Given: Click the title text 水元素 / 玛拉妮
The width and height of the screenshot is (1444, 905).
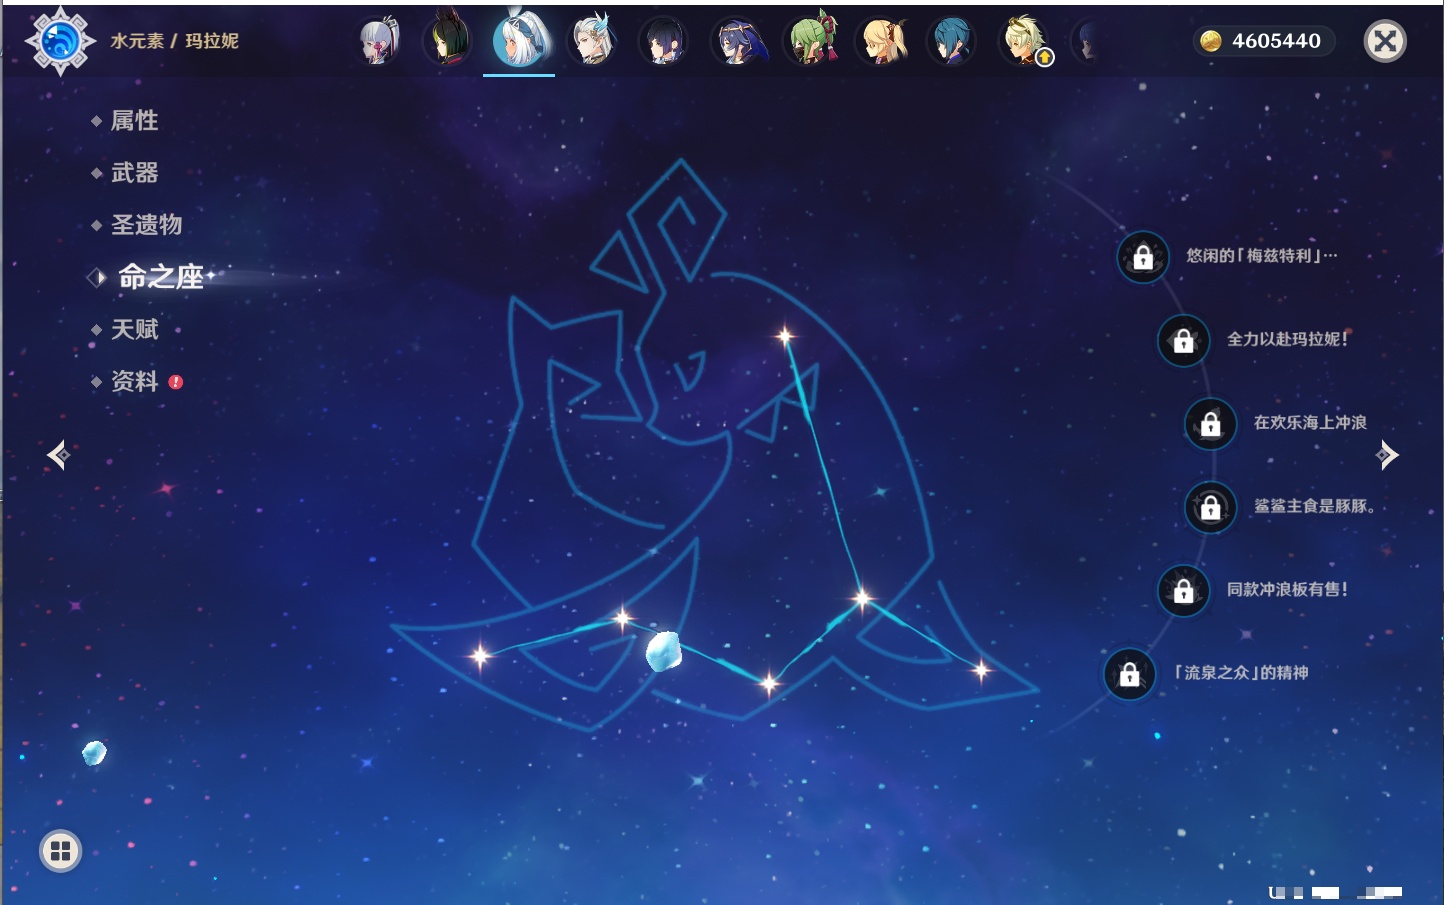Looking at the screenshot, I should (x=174, y=41).
